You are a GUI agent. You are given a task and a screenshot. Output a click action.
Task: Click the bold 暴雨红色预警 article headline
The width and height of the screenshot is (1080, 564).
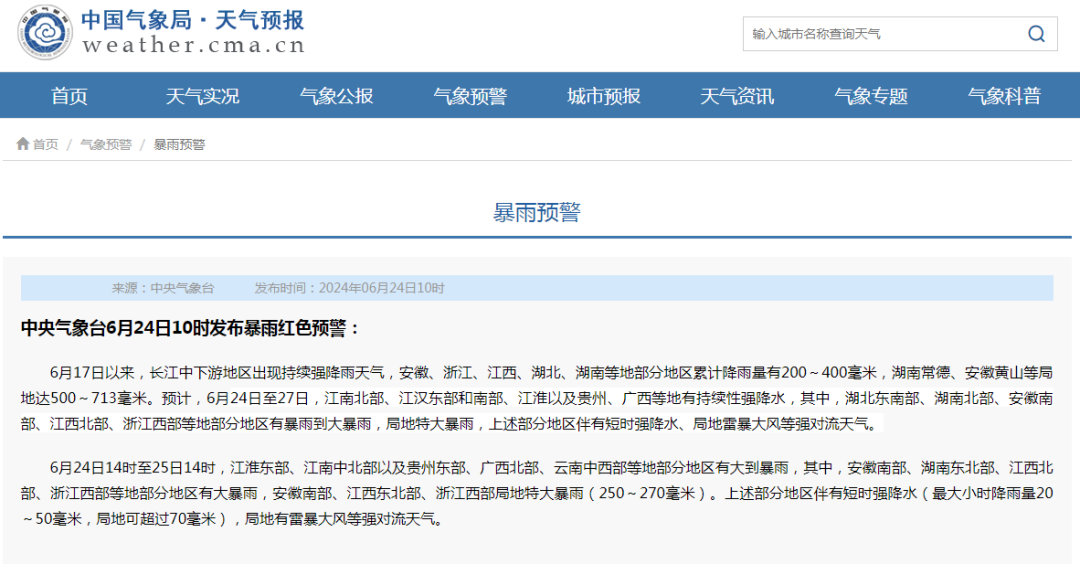pyautogui.click(x=190, y=328)
